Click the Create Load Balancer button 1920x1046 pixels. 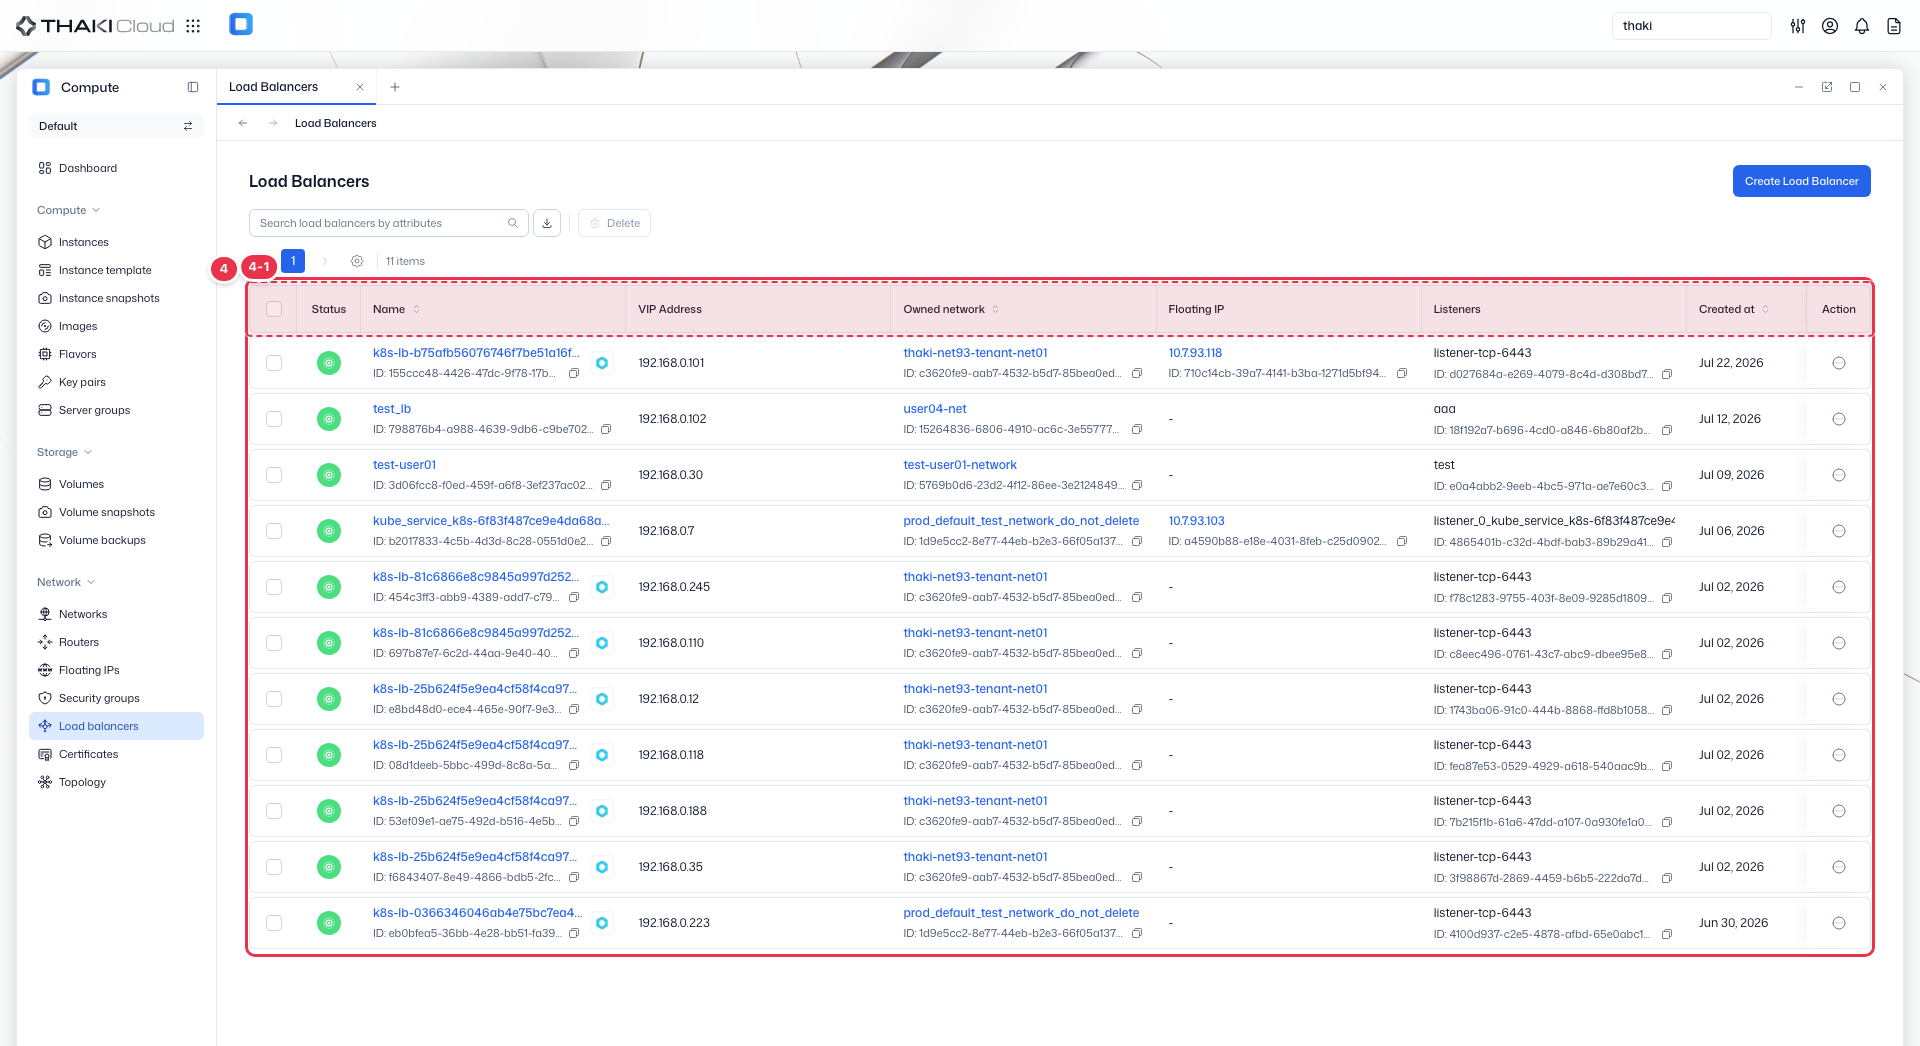1801,181
